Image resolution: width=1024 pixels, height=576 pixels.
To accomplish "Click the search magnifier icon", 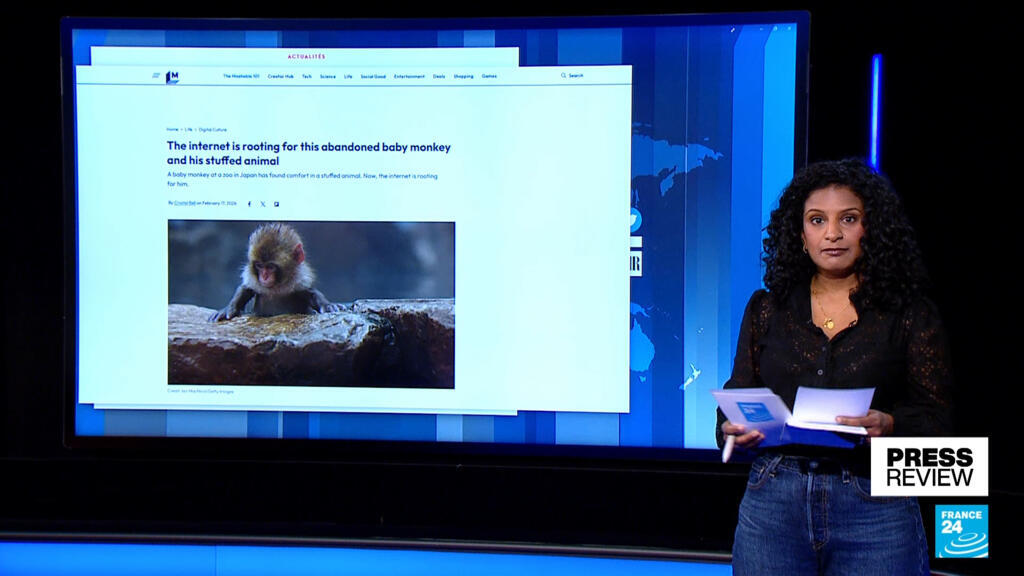I will pos(563,76).
